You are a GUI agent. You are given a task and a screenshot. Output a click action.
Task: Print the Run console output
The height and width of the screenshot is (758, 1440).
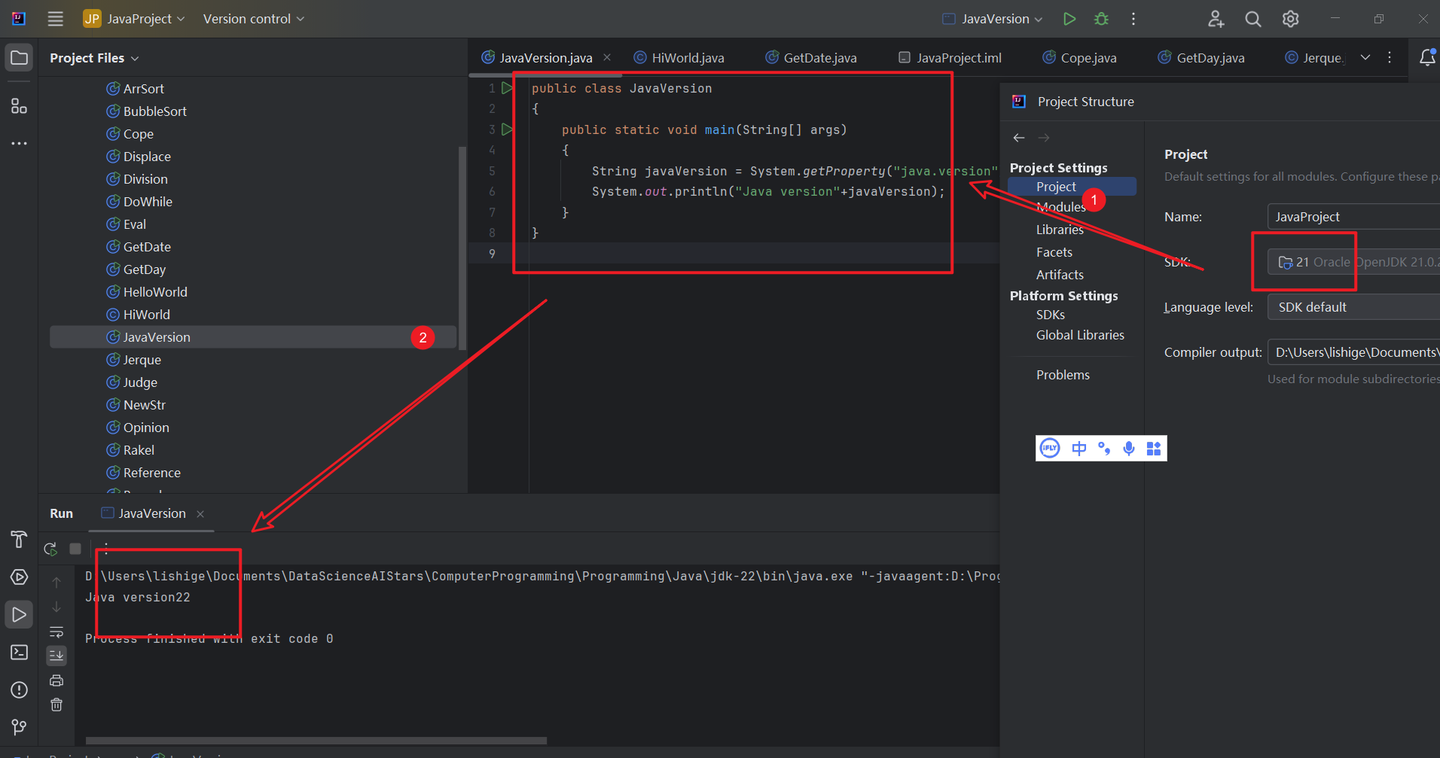point(56,681)
